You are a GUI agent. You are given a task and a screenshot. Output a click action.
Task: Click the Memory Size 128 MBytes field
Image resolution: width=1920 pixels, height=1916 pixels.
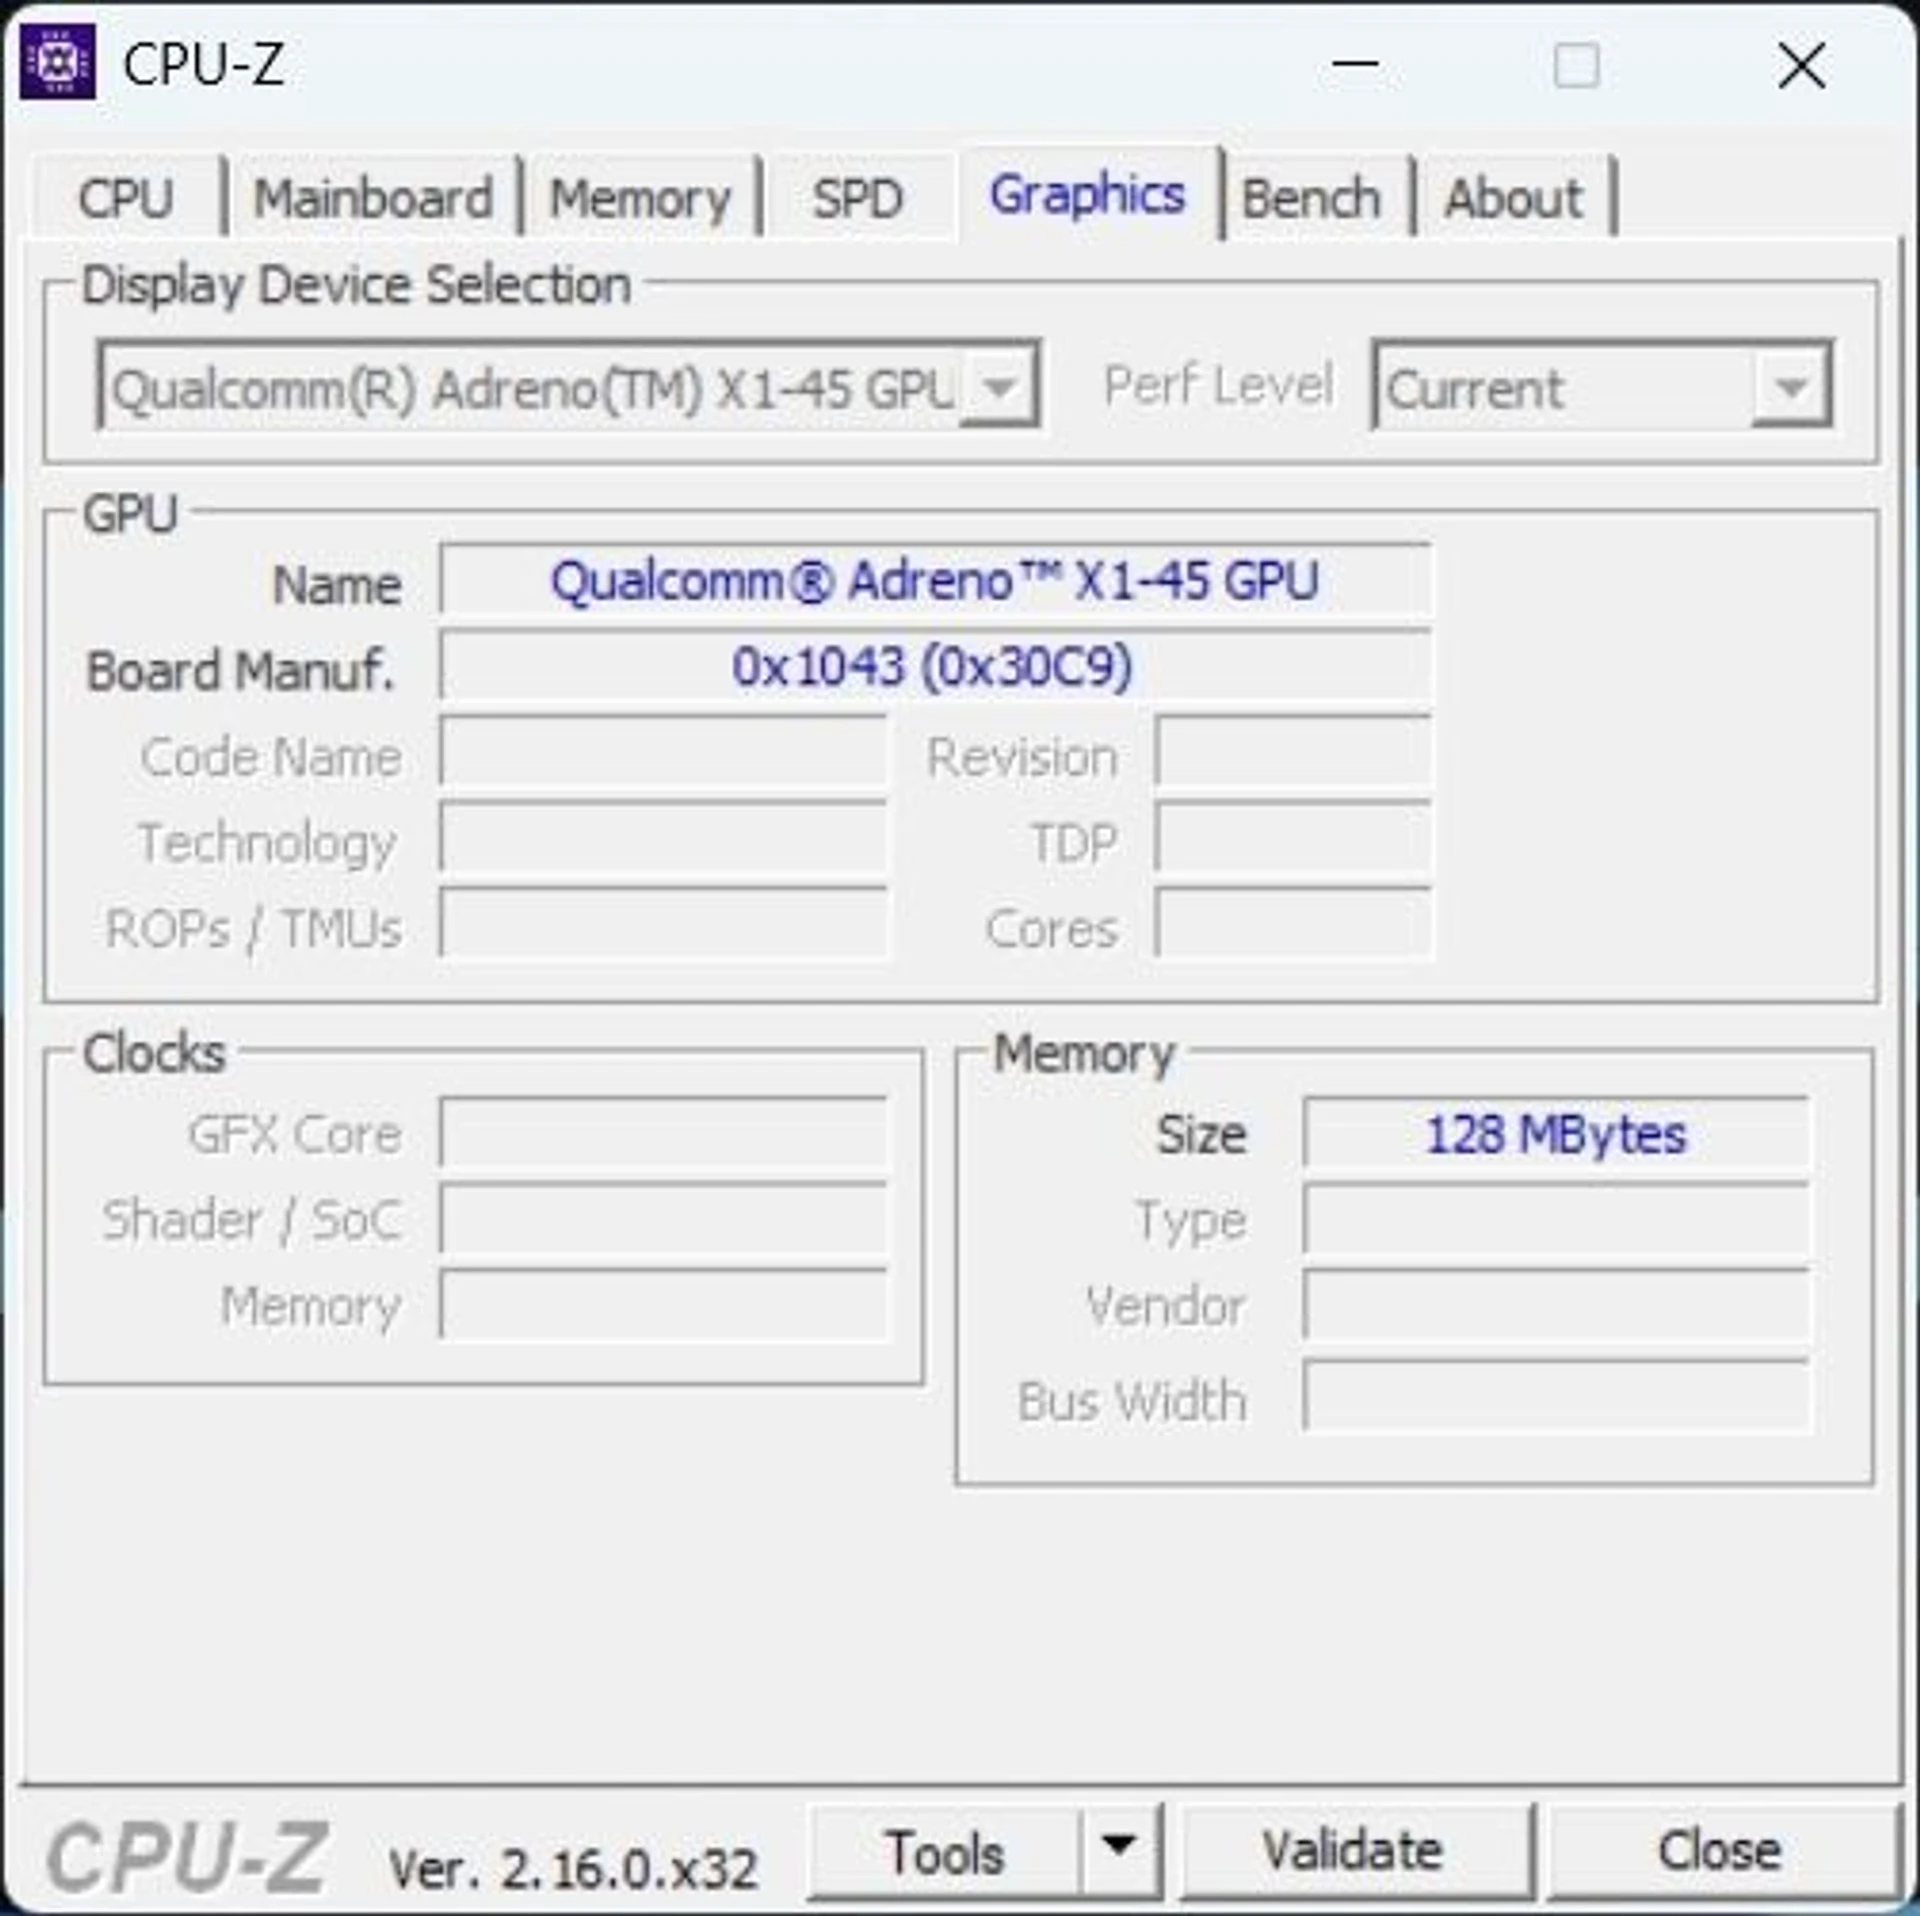(1556, 1134)
